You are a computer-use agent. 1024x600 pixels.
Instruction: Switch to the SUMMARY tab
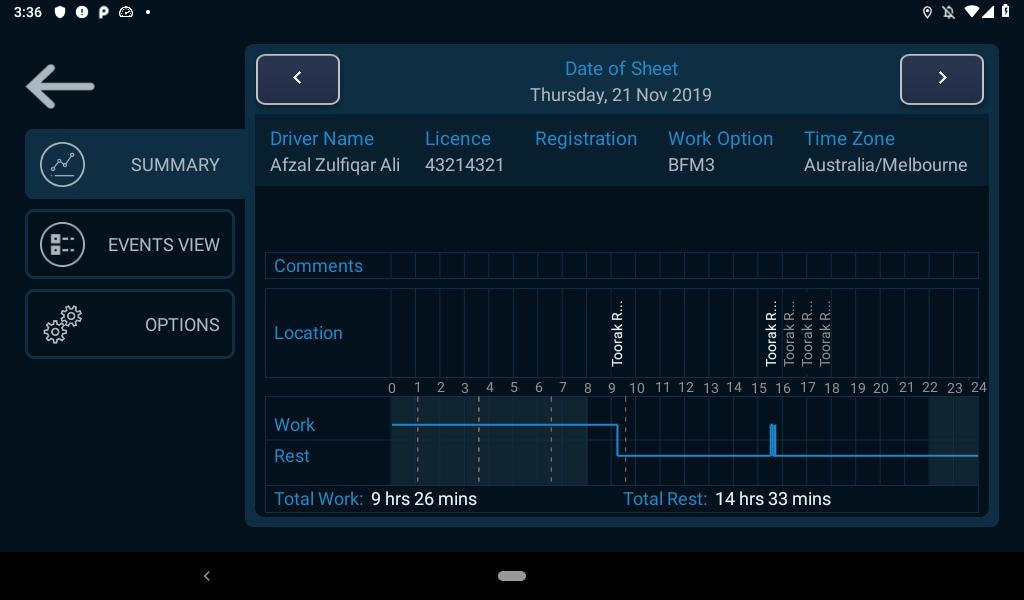tap(135, 164)
